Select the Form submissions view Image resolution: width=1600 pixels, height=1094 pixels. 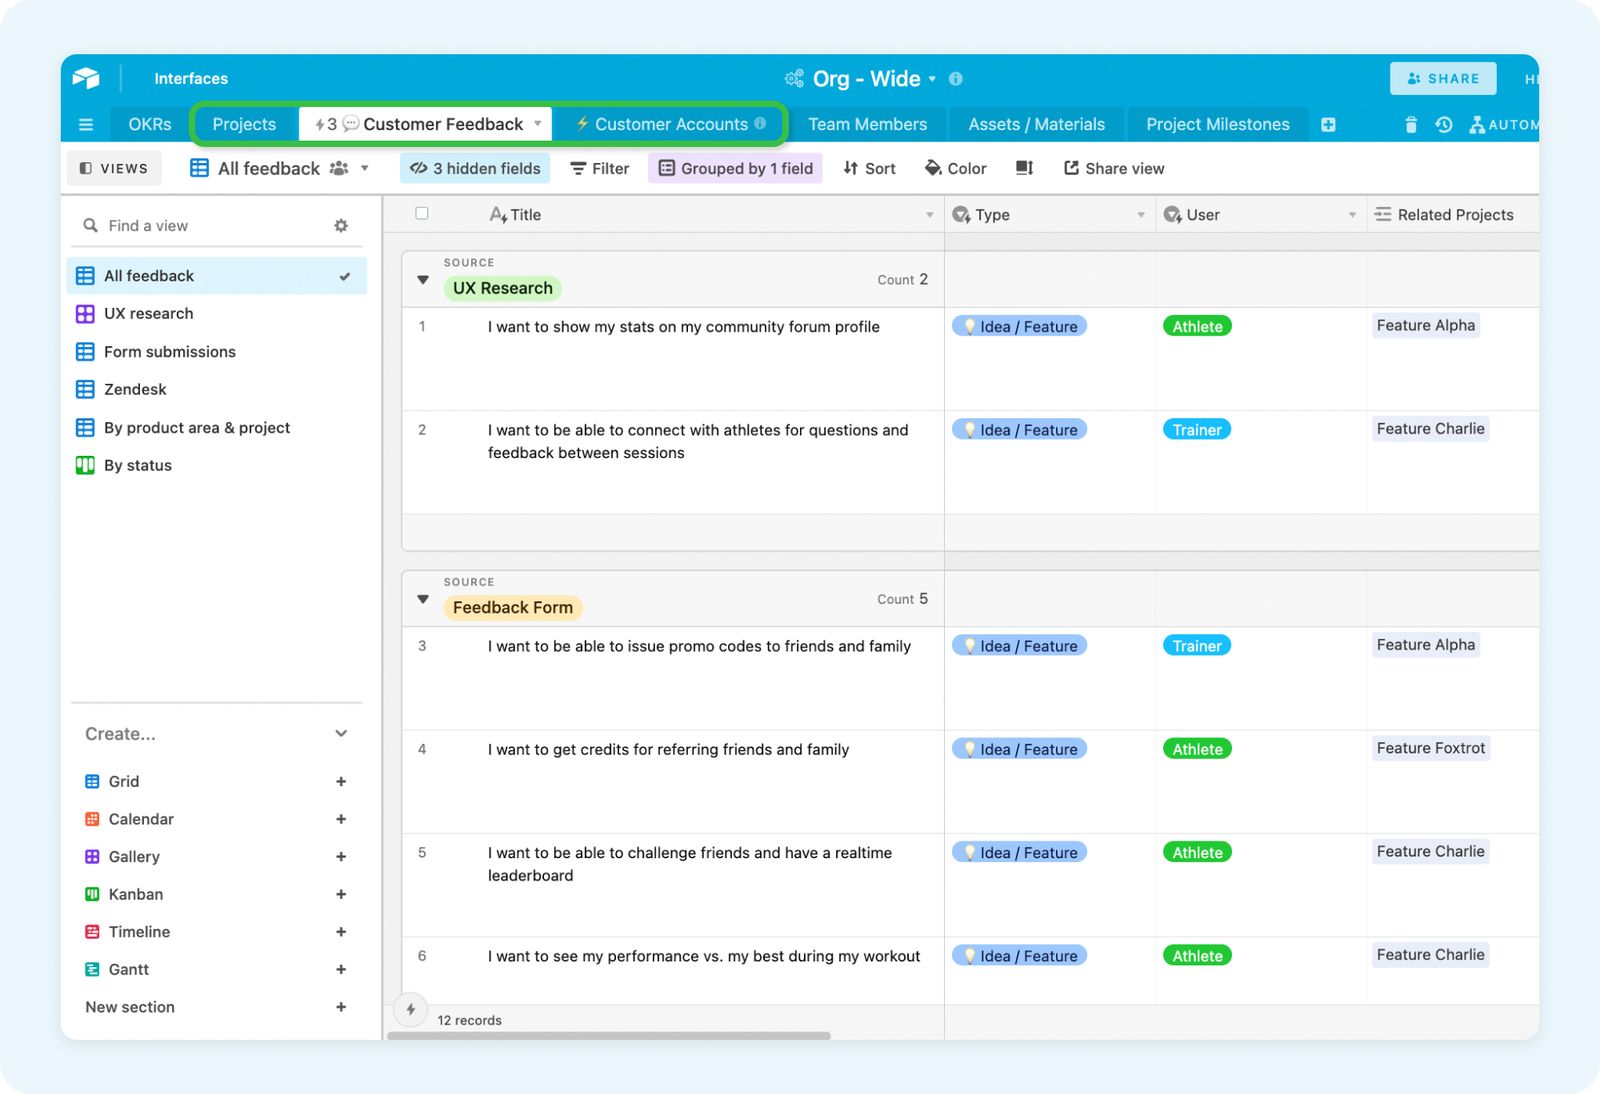tap(217, 352)
